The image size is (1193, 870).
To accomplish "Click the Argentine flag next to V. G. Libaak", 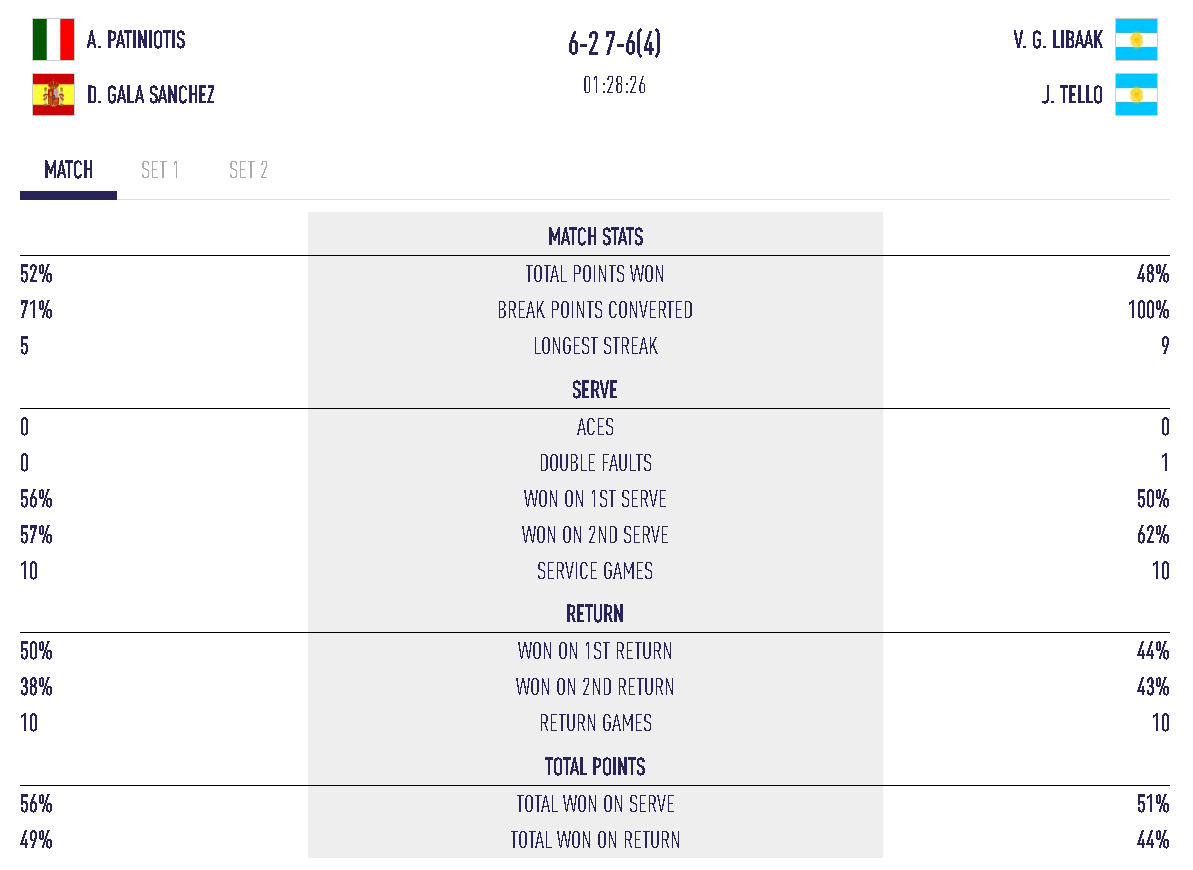I will point(1136,40).
